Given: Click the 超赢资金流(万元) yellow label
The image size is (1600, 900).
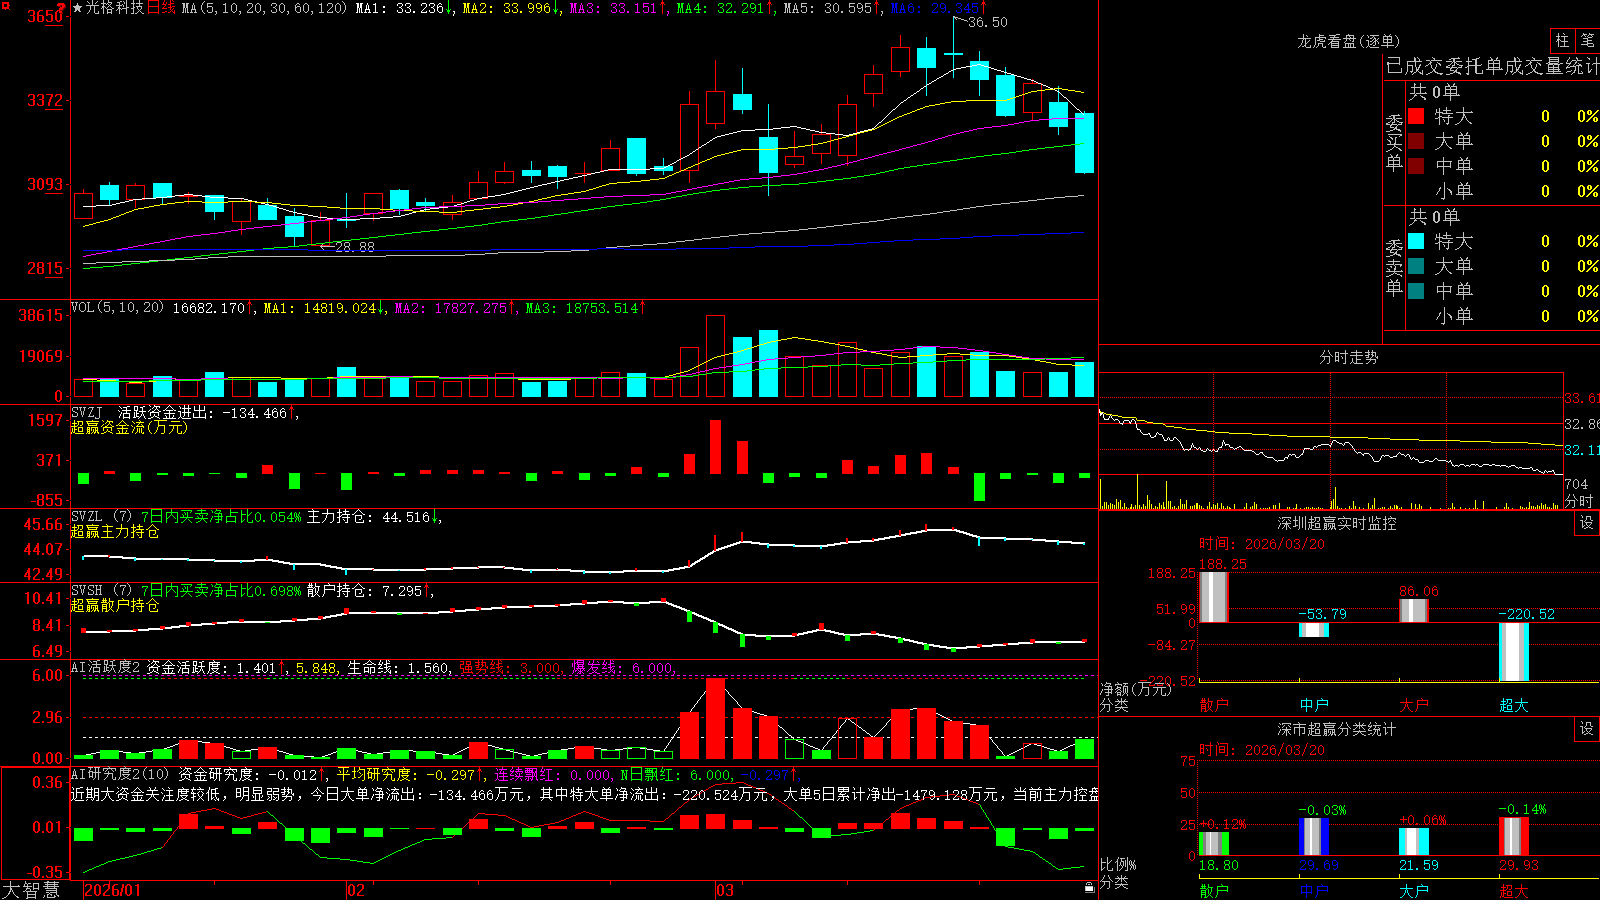Looking at the screenshot, I should pos(129,427).
